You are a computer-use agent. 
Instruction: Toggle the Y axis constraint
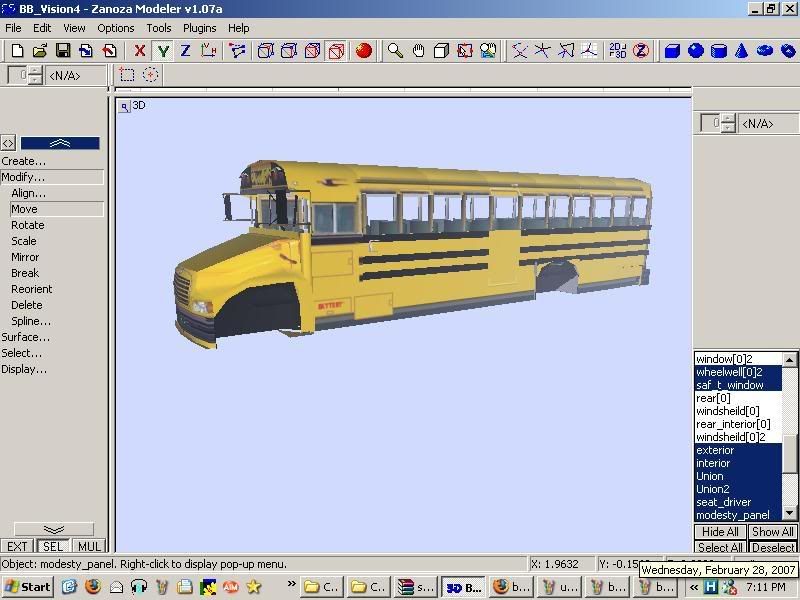point(163,51)
